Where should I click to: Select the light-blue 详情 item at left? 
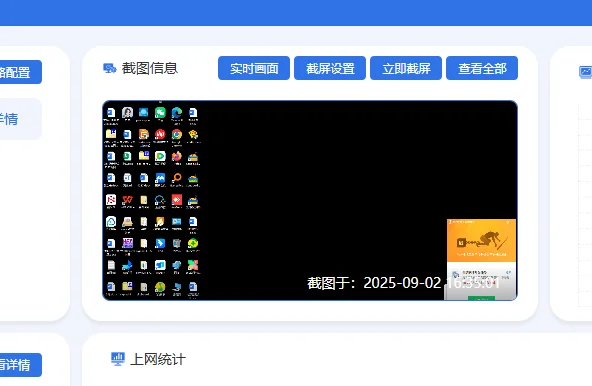(21, 119)
